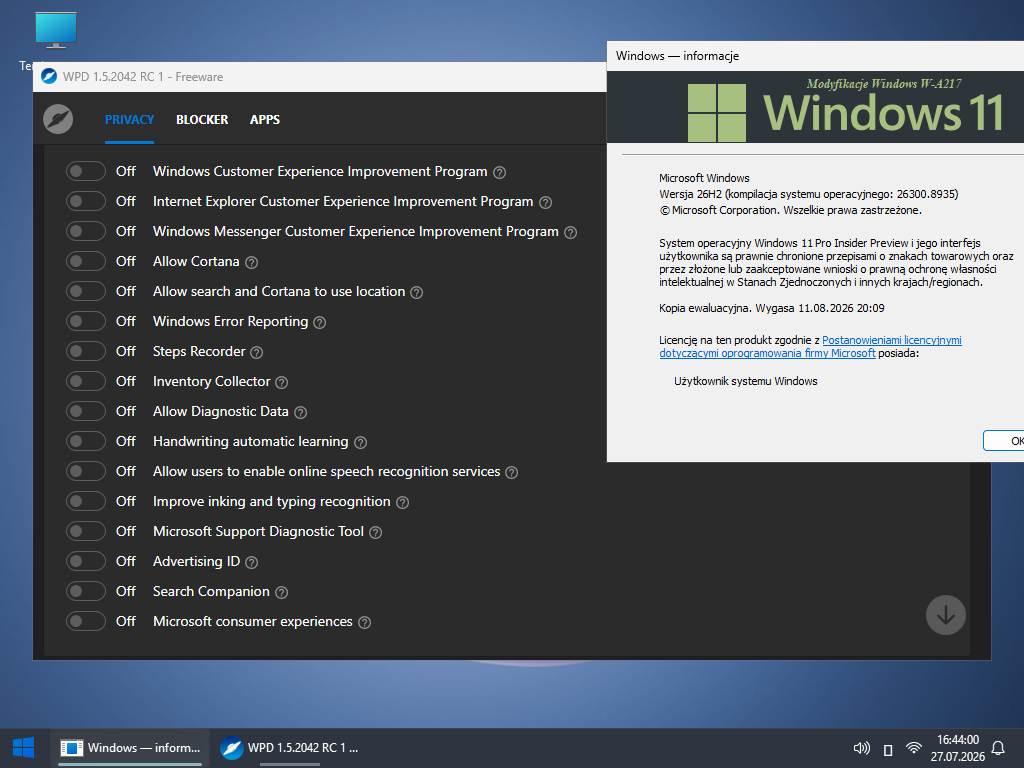
Task: Open help for Windows Customer Experience Improvement Program
Action: click(500, 172)
